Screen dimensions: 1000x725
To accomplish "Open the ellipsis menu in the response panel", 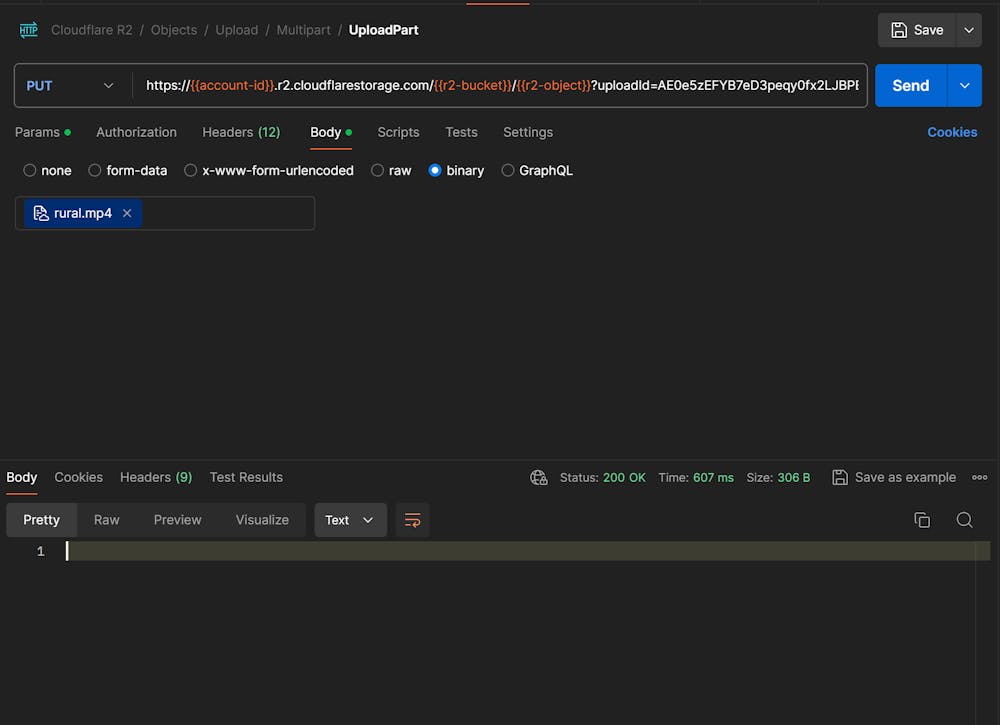I will coord(980,477).
